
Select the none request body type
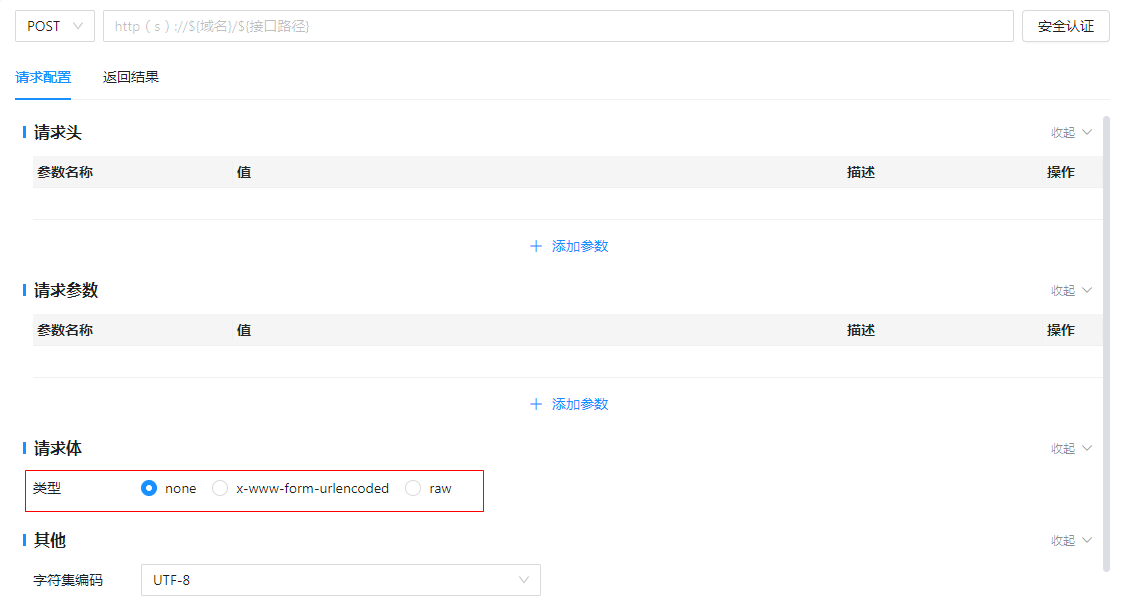(x=150, y=489)
